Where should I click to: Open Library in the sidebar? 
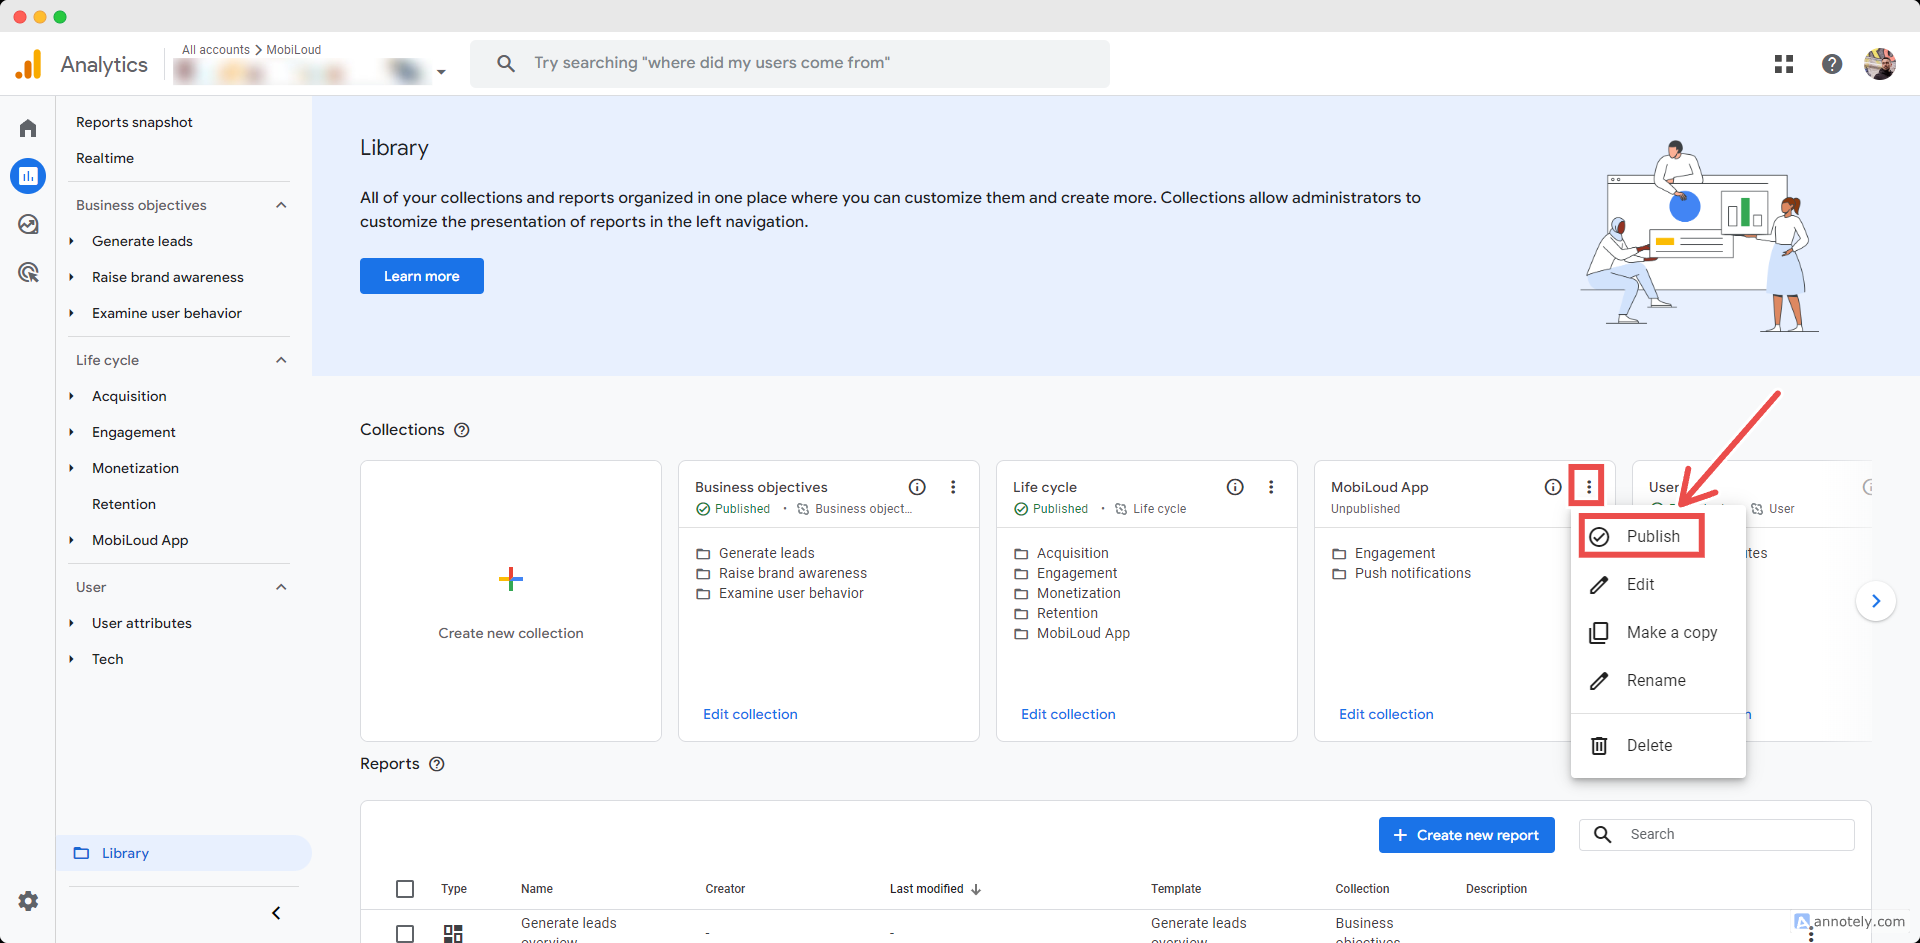click(184, 853)
